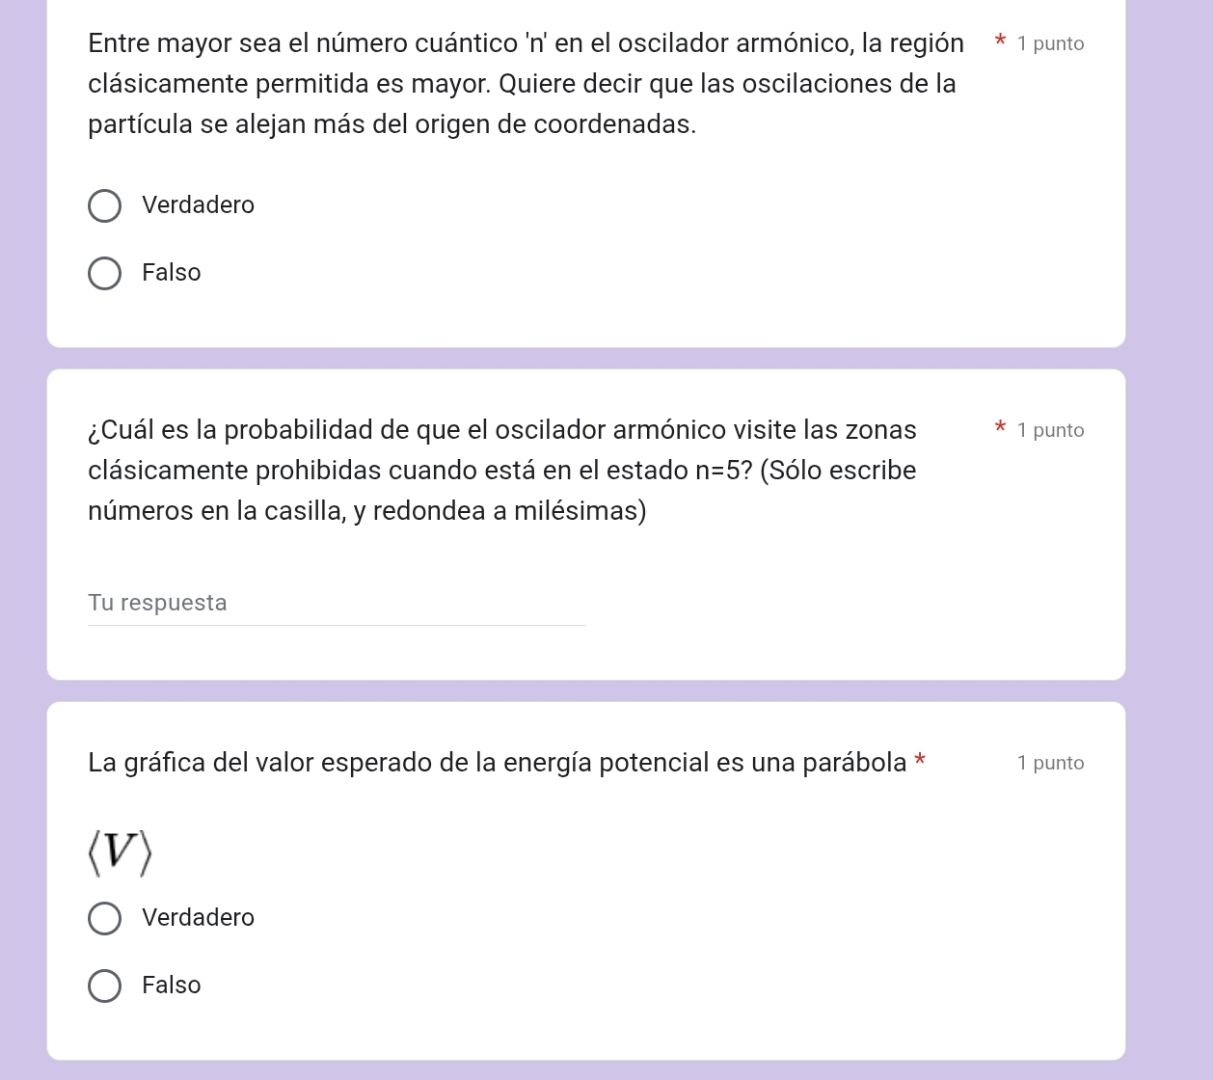Select "Falso" for the quantum number 'n' question
This screenshot has height=1080, width=1213.
pos(104,272)
